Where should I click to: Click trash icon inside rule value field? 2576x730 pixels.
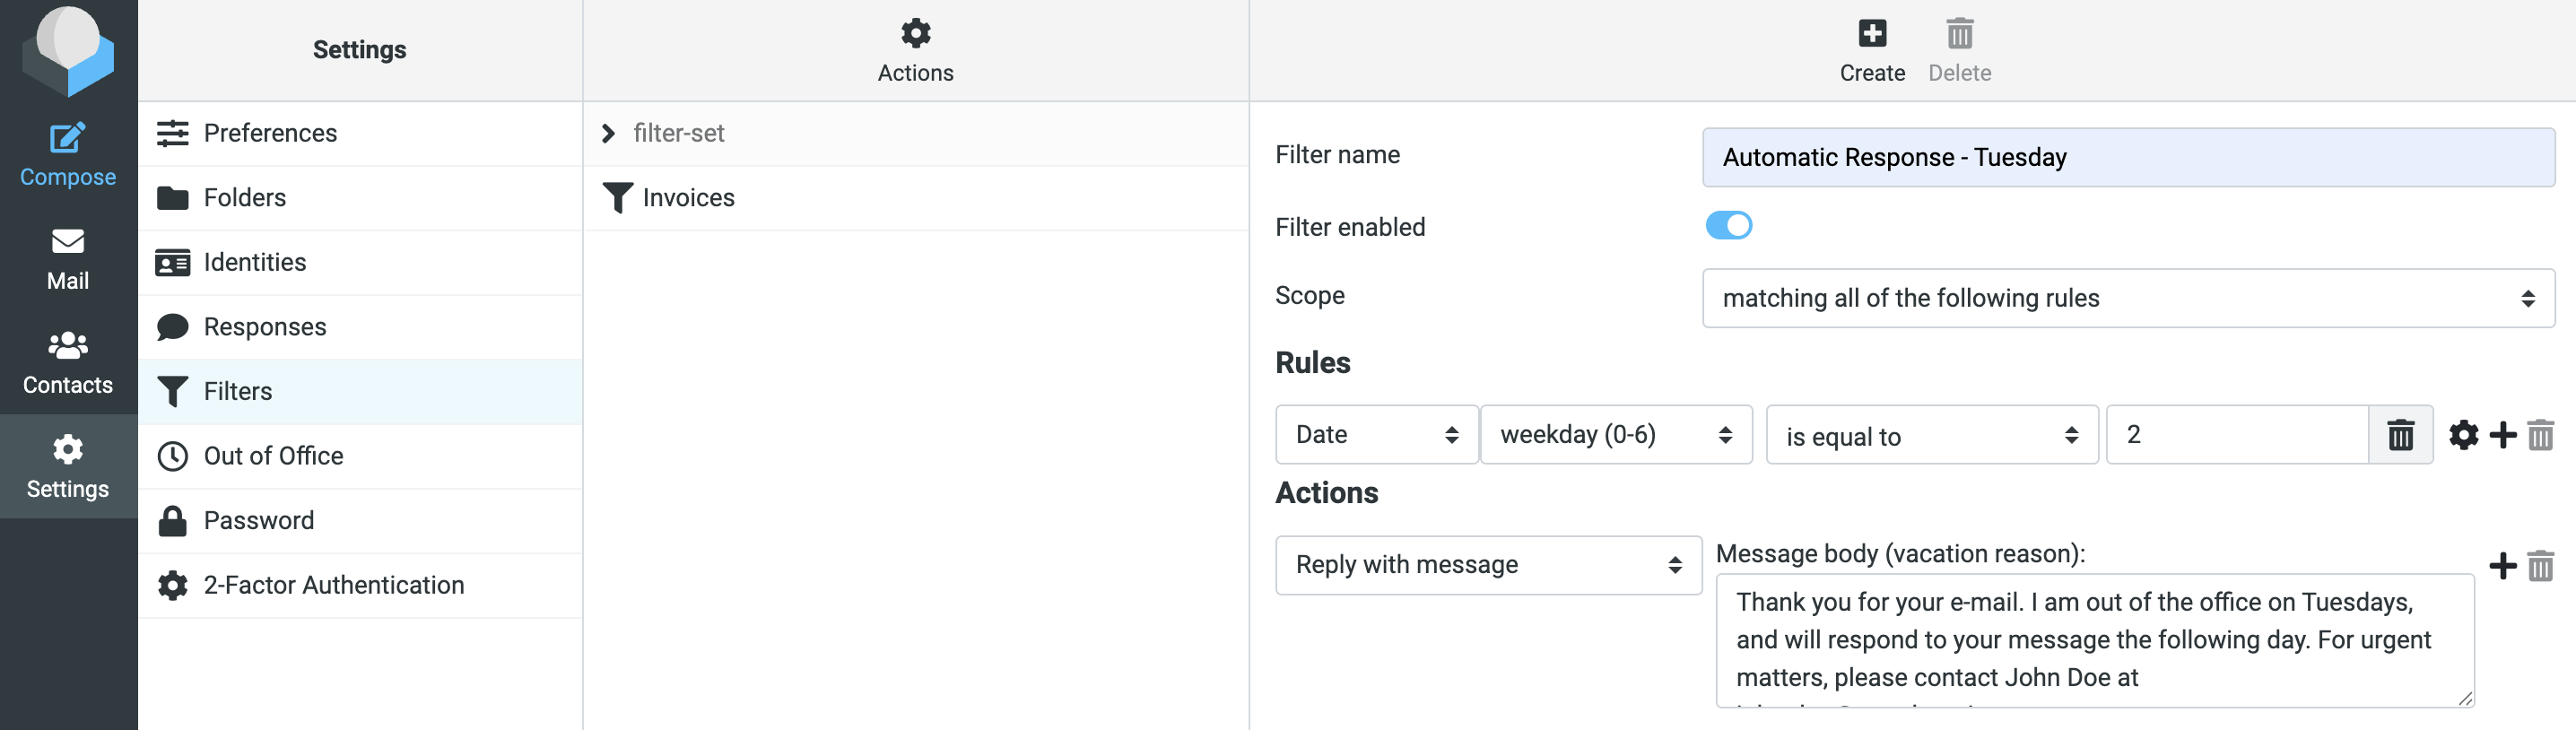pos(2400,435)
